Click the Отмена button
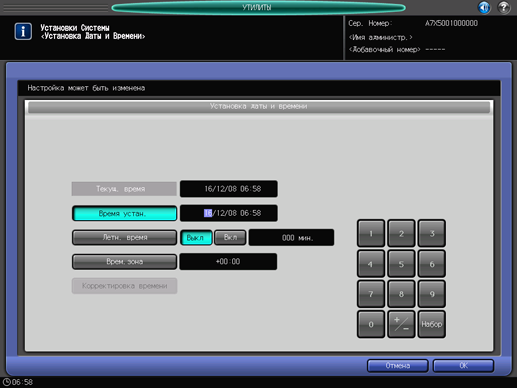 (398, 366)
